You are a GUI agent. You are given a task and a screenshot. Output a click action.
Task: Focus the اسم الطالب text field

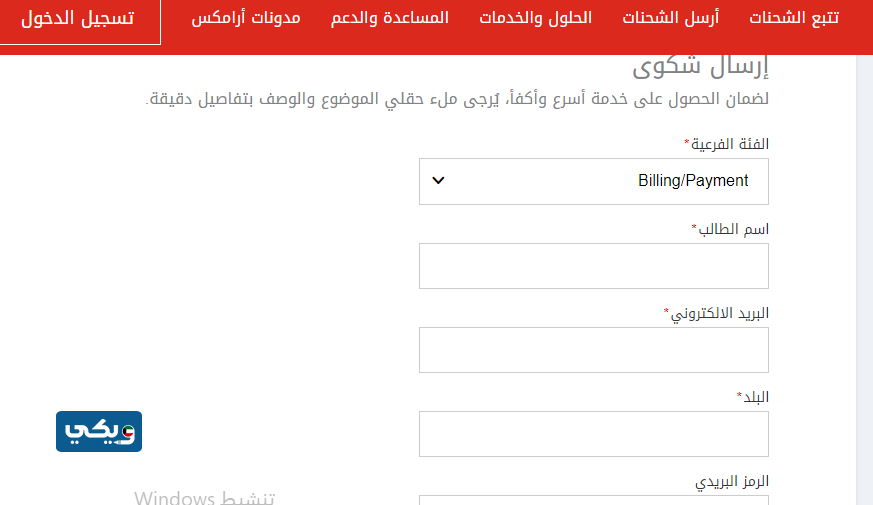[x=593, y=265]
